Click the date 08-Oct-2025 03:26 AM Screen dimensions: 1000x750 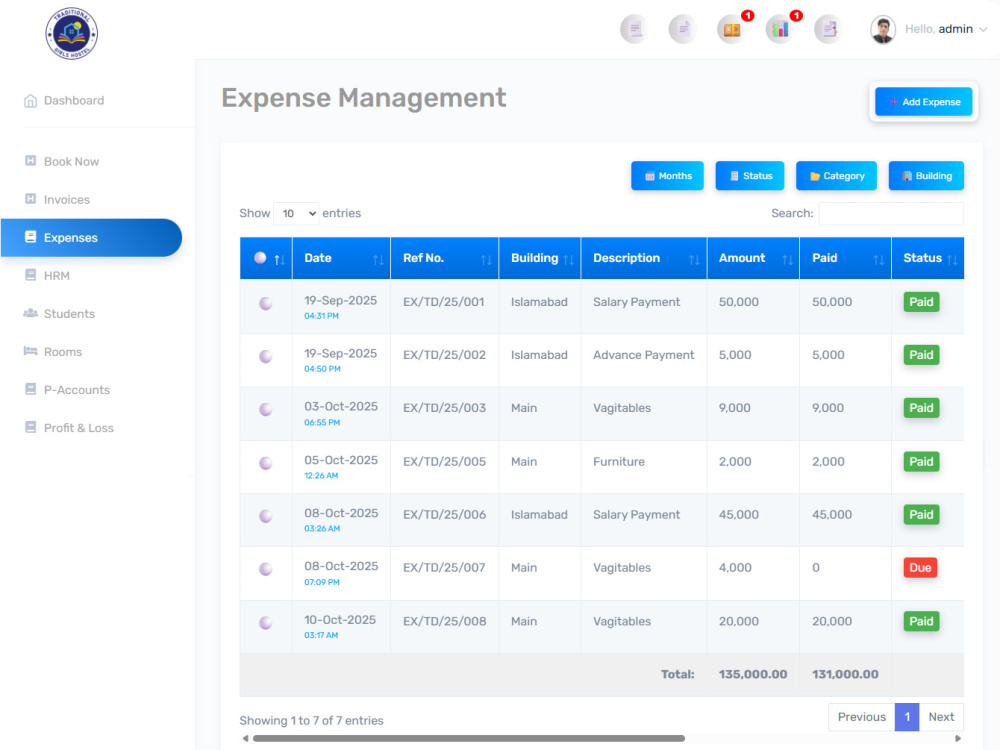point(341,519)
